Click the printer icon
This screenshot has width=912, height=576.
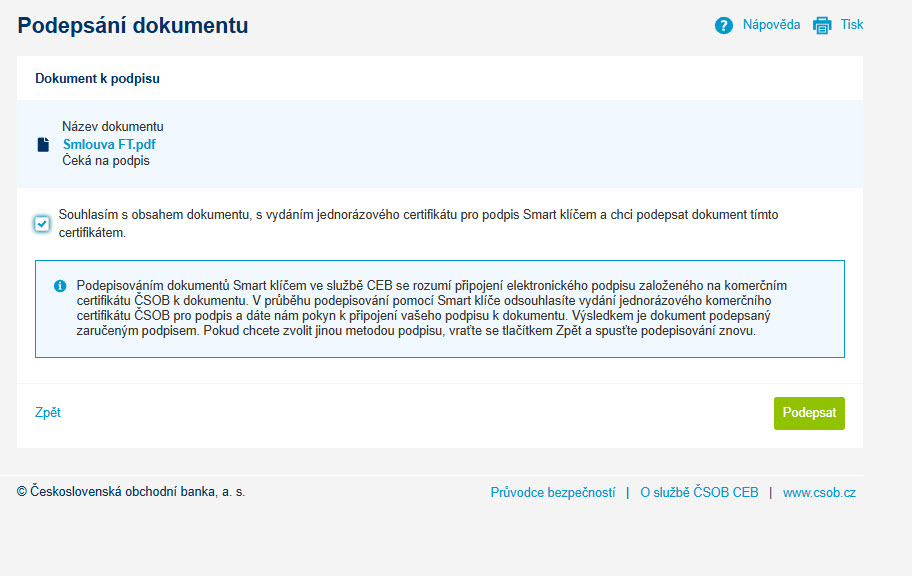(x=822, y=26)
